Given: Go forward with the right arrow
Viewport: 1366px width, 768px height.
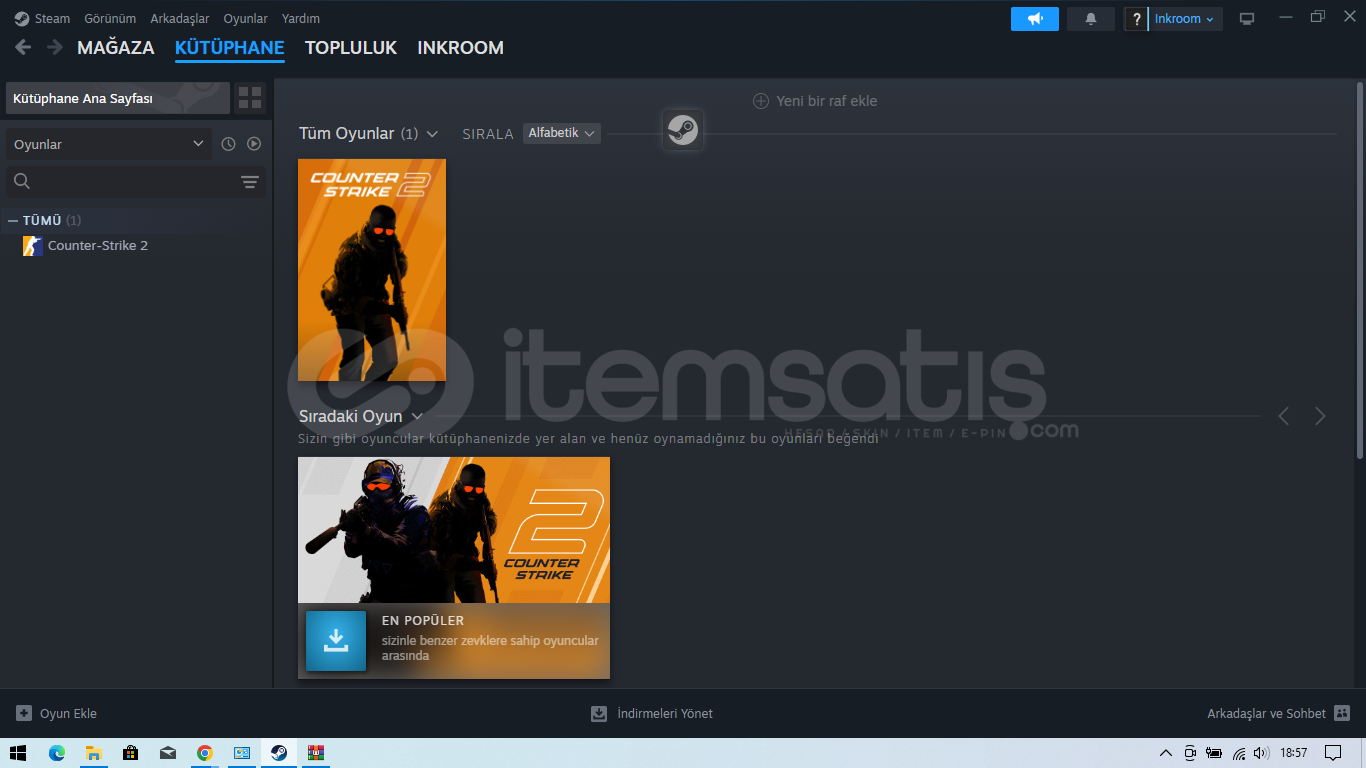Looking at the screenshot, I should (x=55, y=47).
